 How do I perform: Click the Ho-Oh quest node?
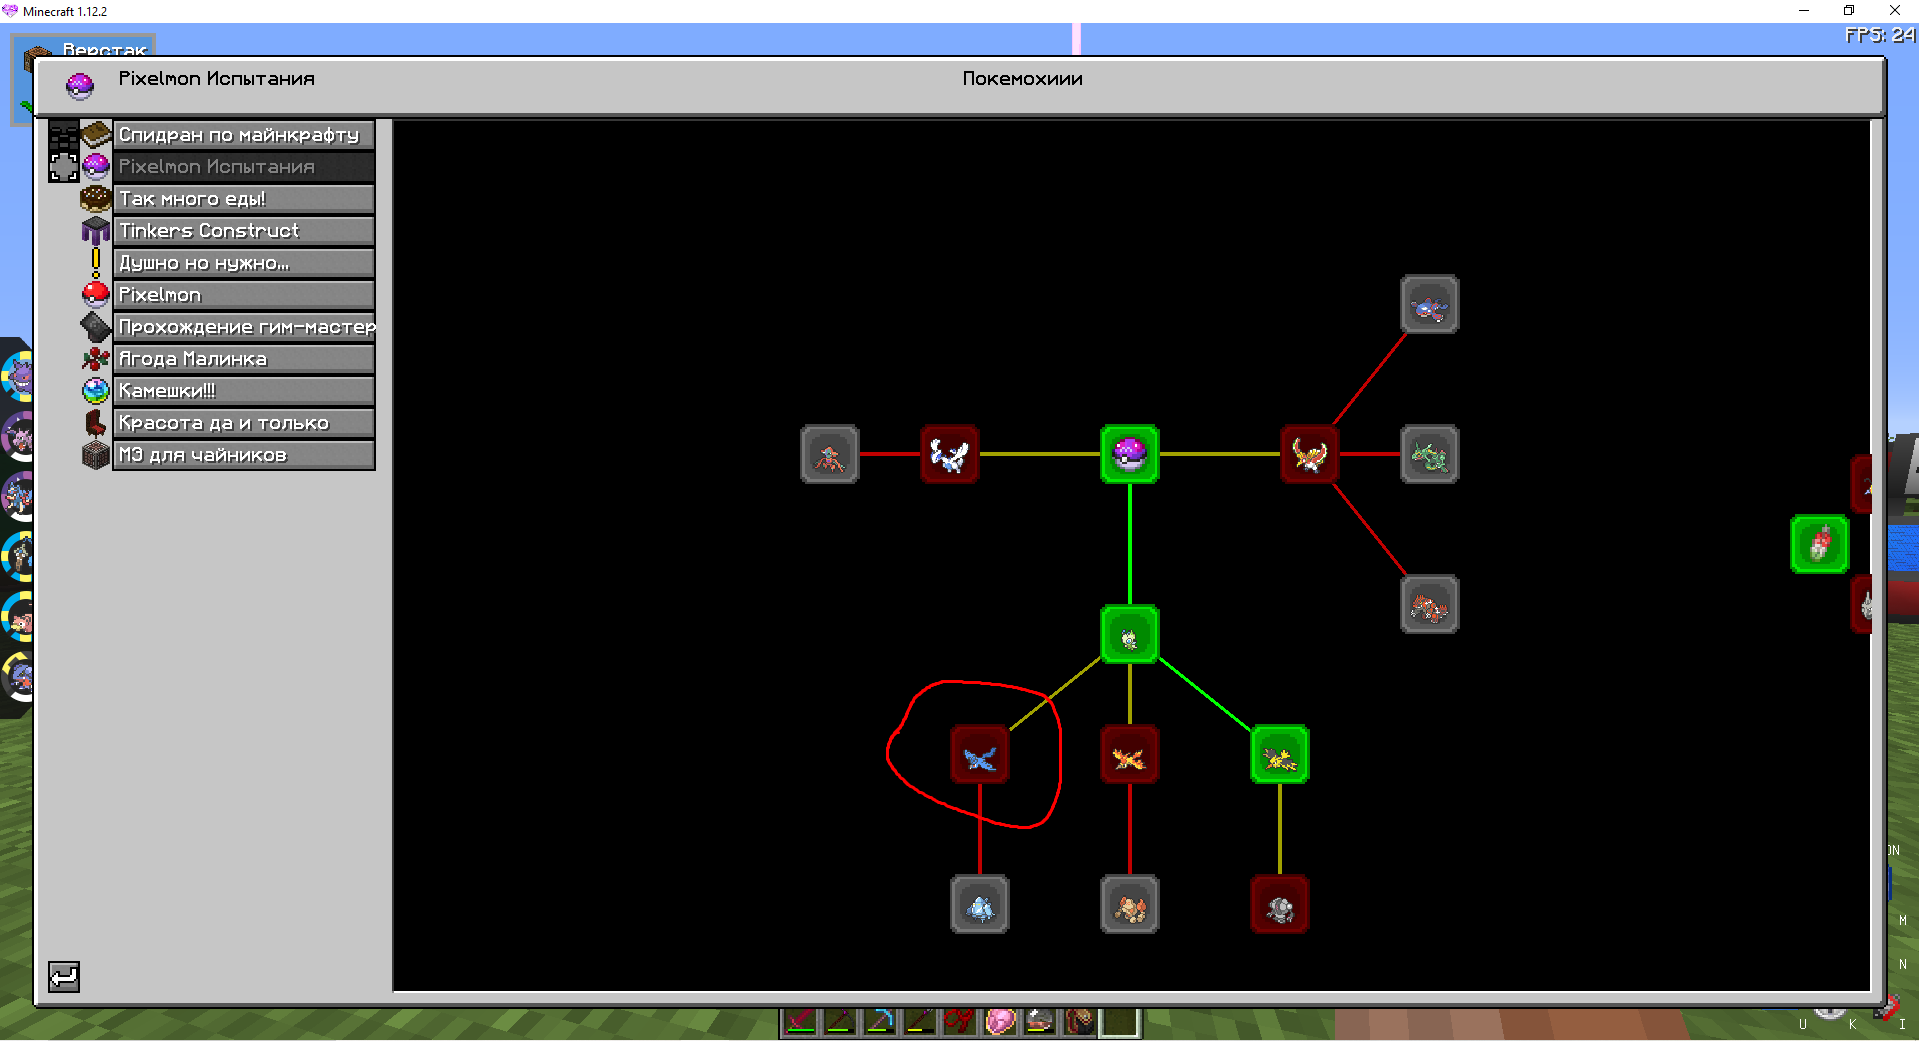1309,454
